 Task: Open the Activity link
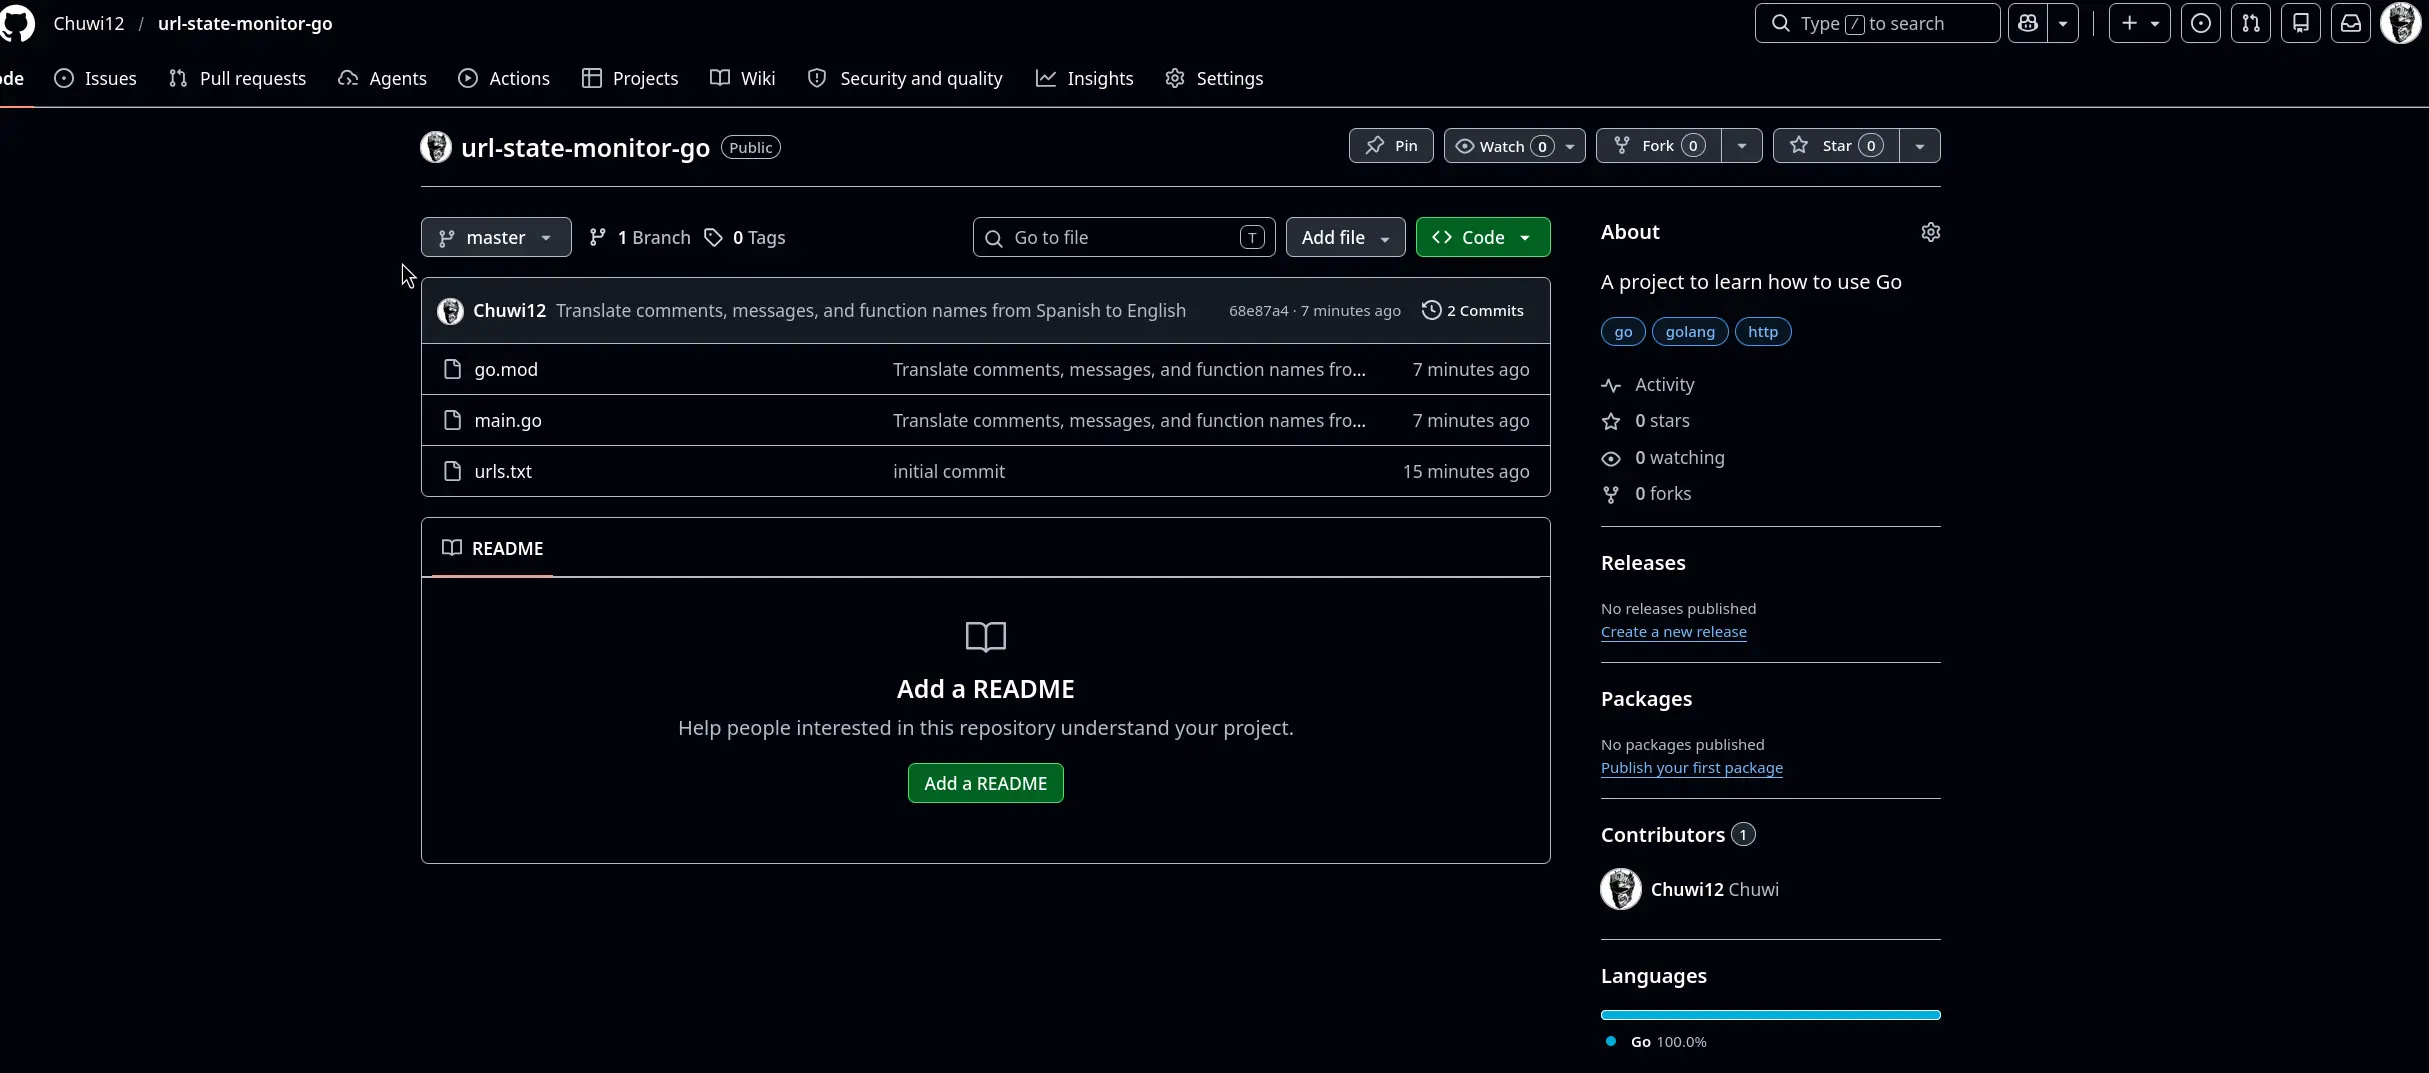(x=1649, y=384)
